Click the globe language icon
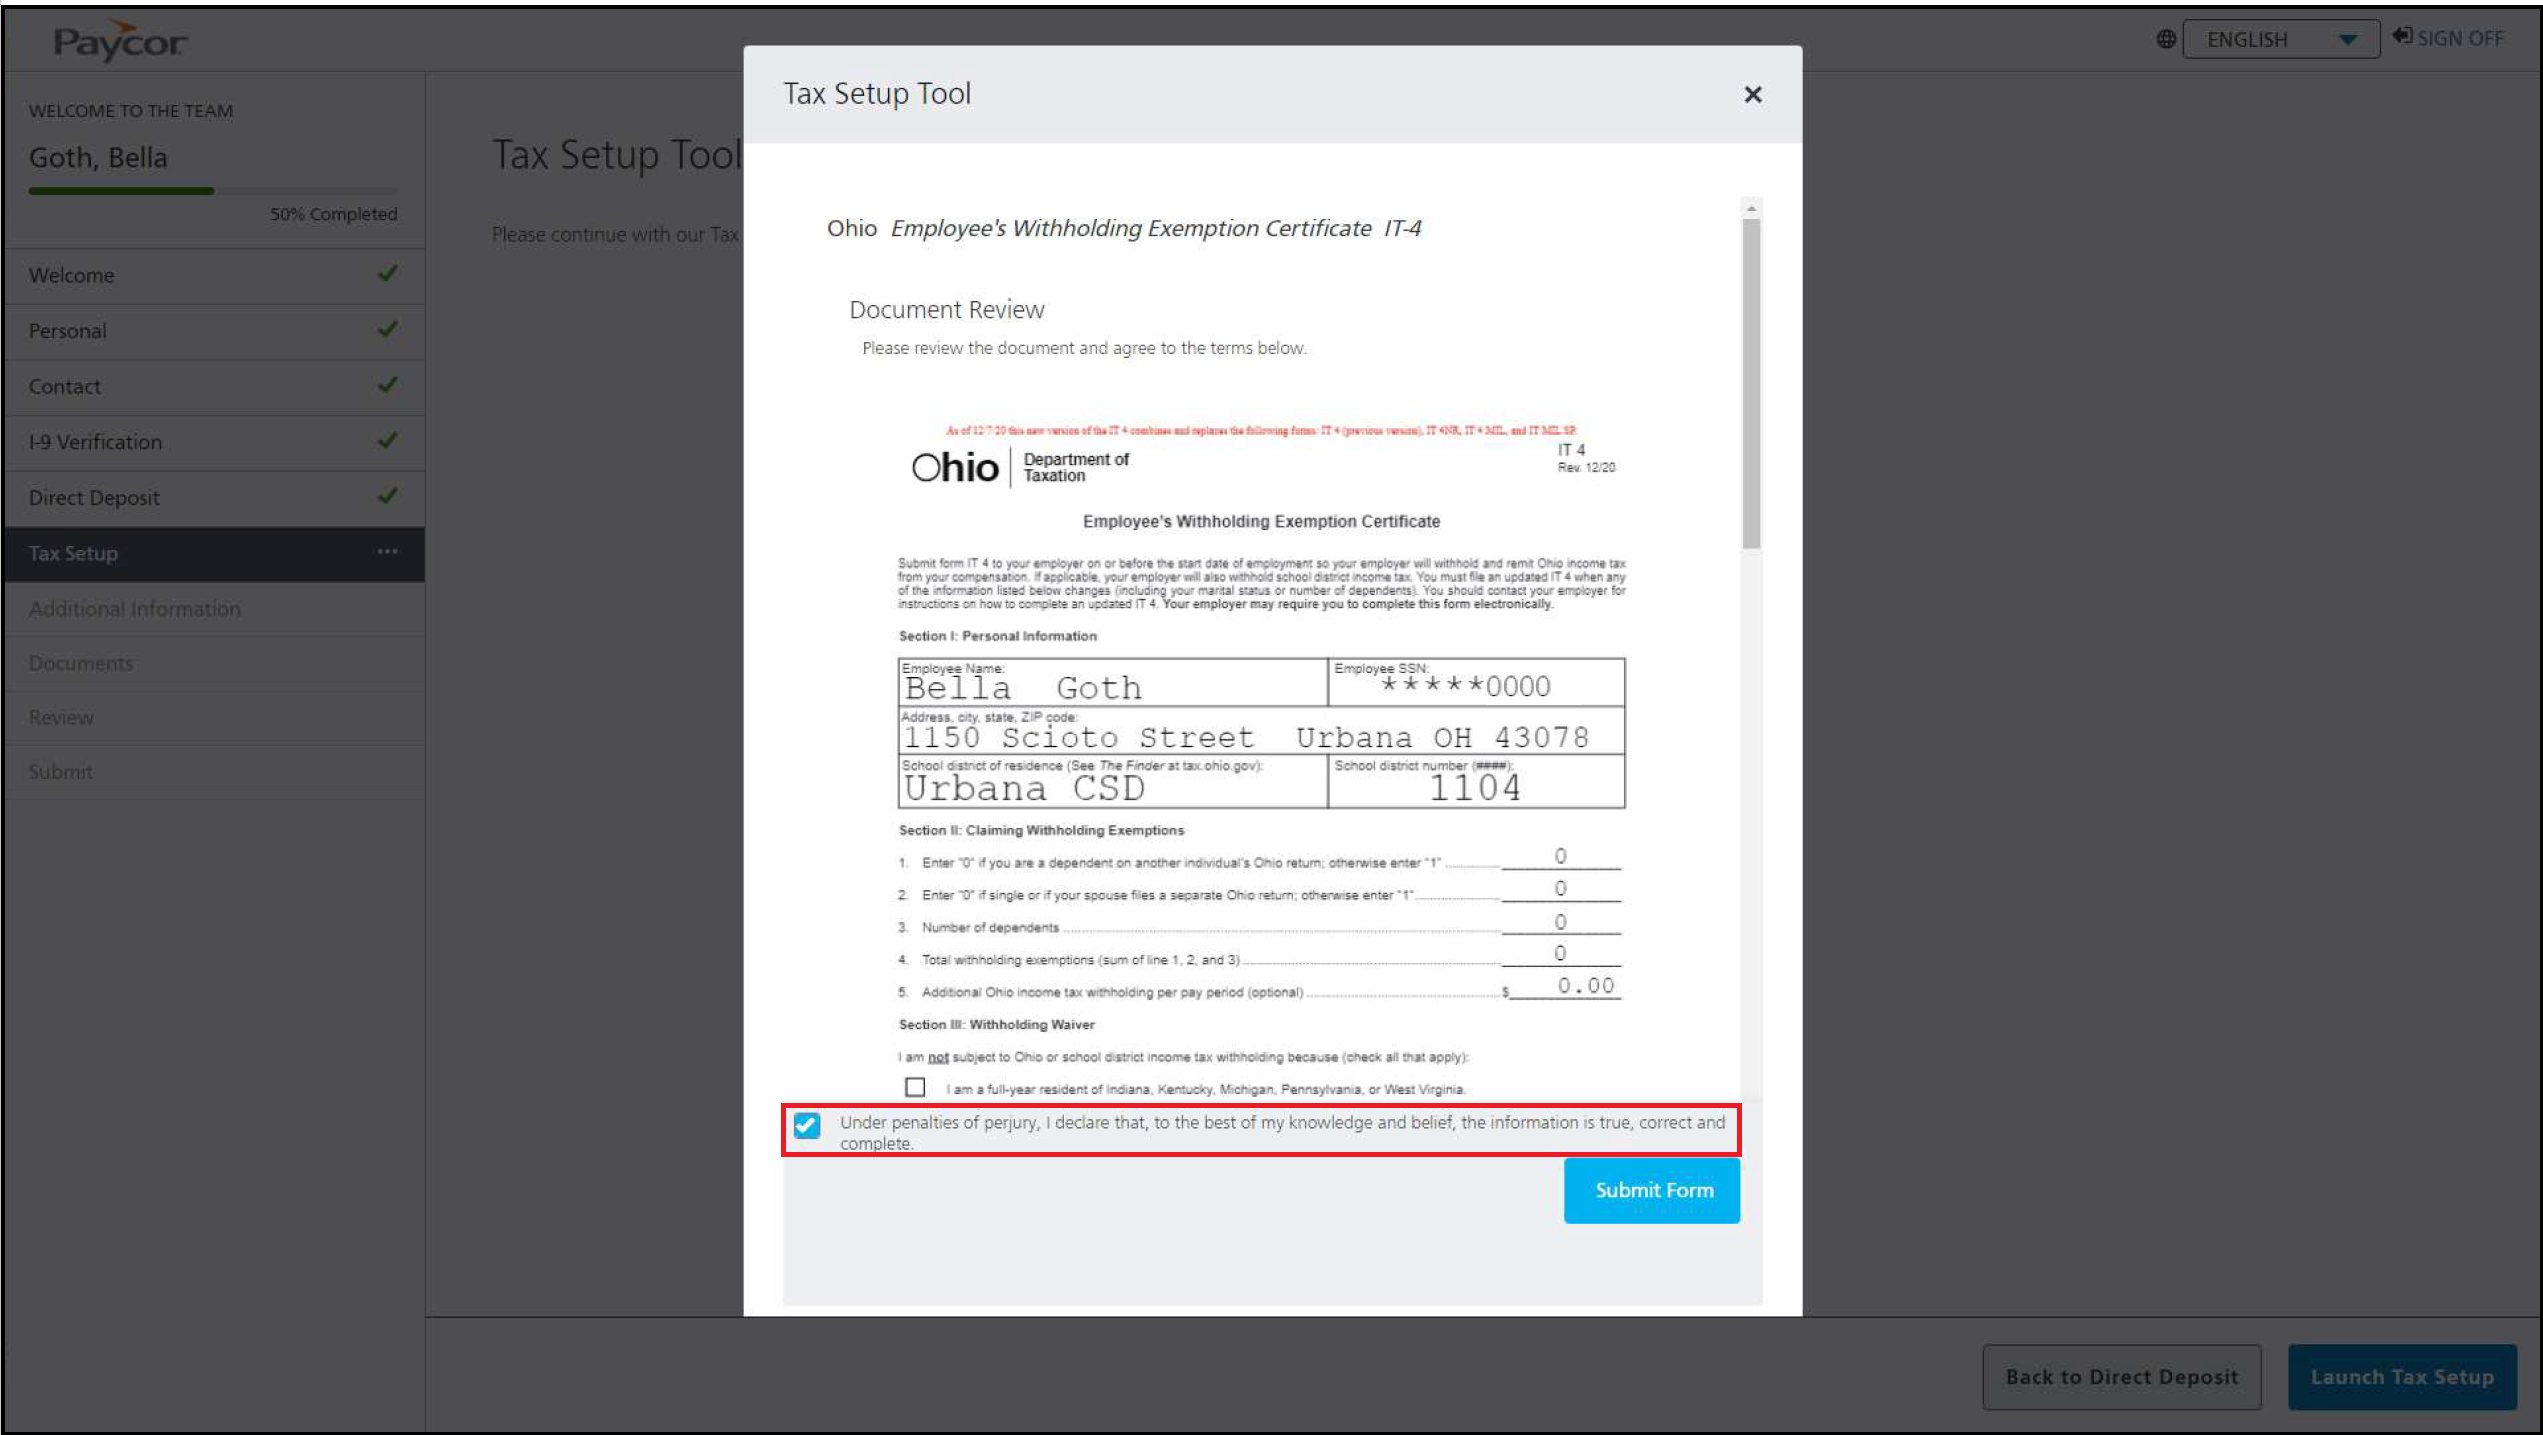Screen dimensions: 2543x1435 pyautogui.click(x=2165, y=39)
